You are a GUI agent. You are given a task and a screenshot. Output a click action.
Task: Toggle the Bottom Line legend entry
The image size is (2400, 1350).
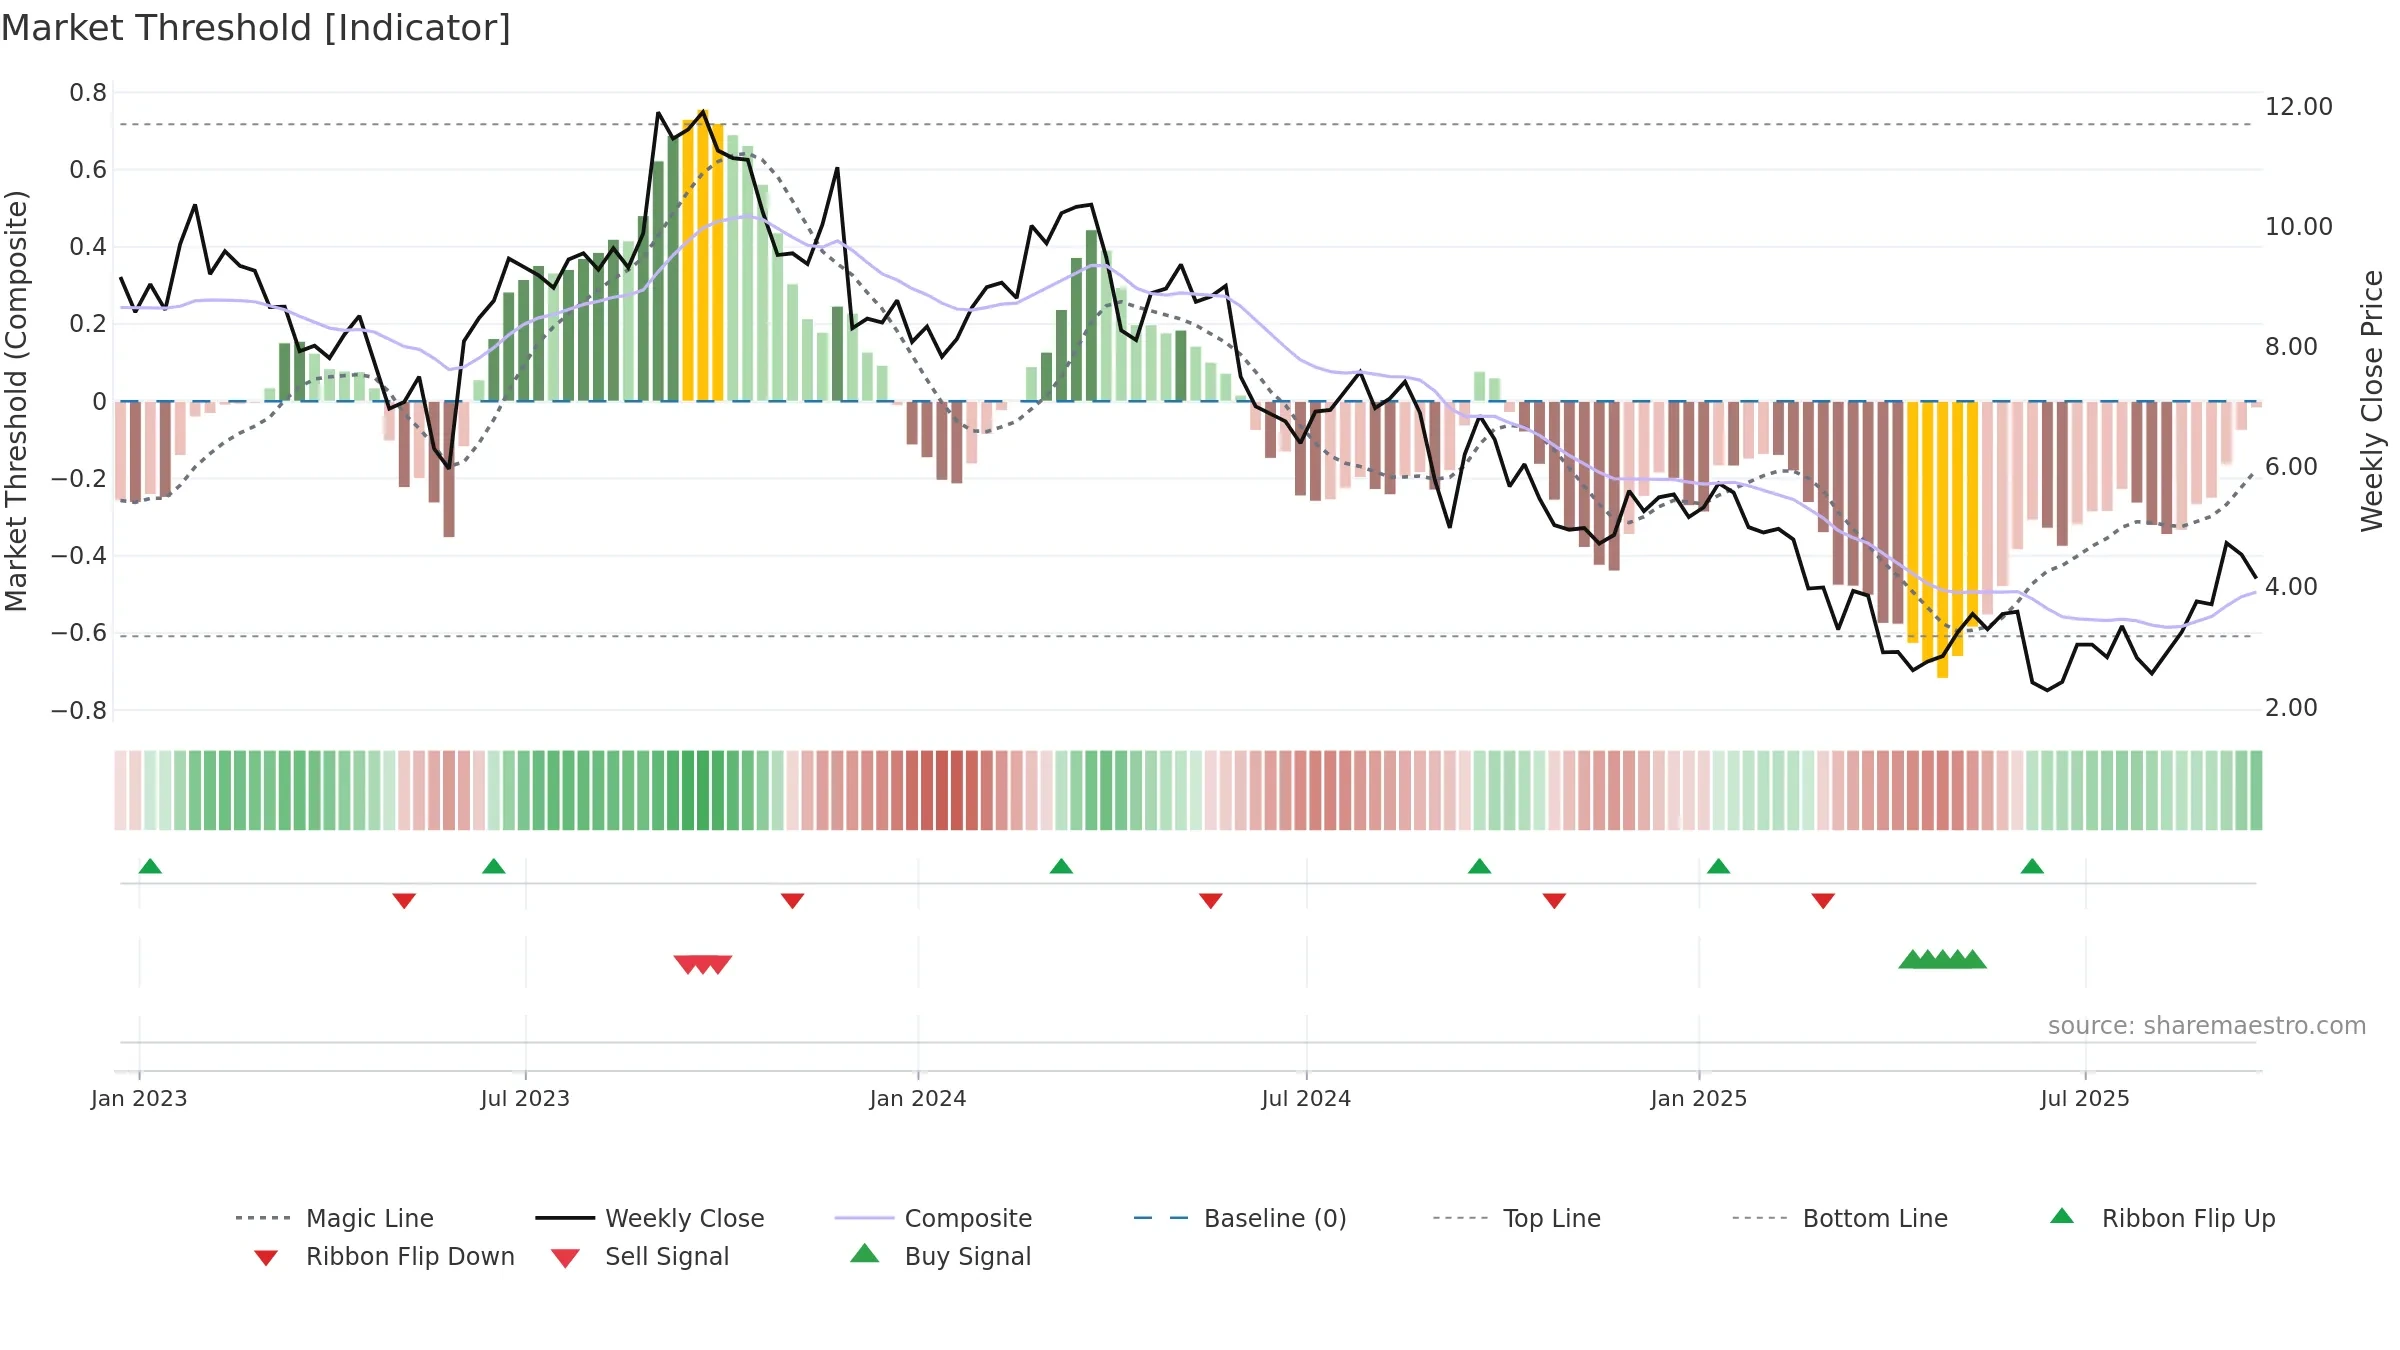[1840, 1218]
